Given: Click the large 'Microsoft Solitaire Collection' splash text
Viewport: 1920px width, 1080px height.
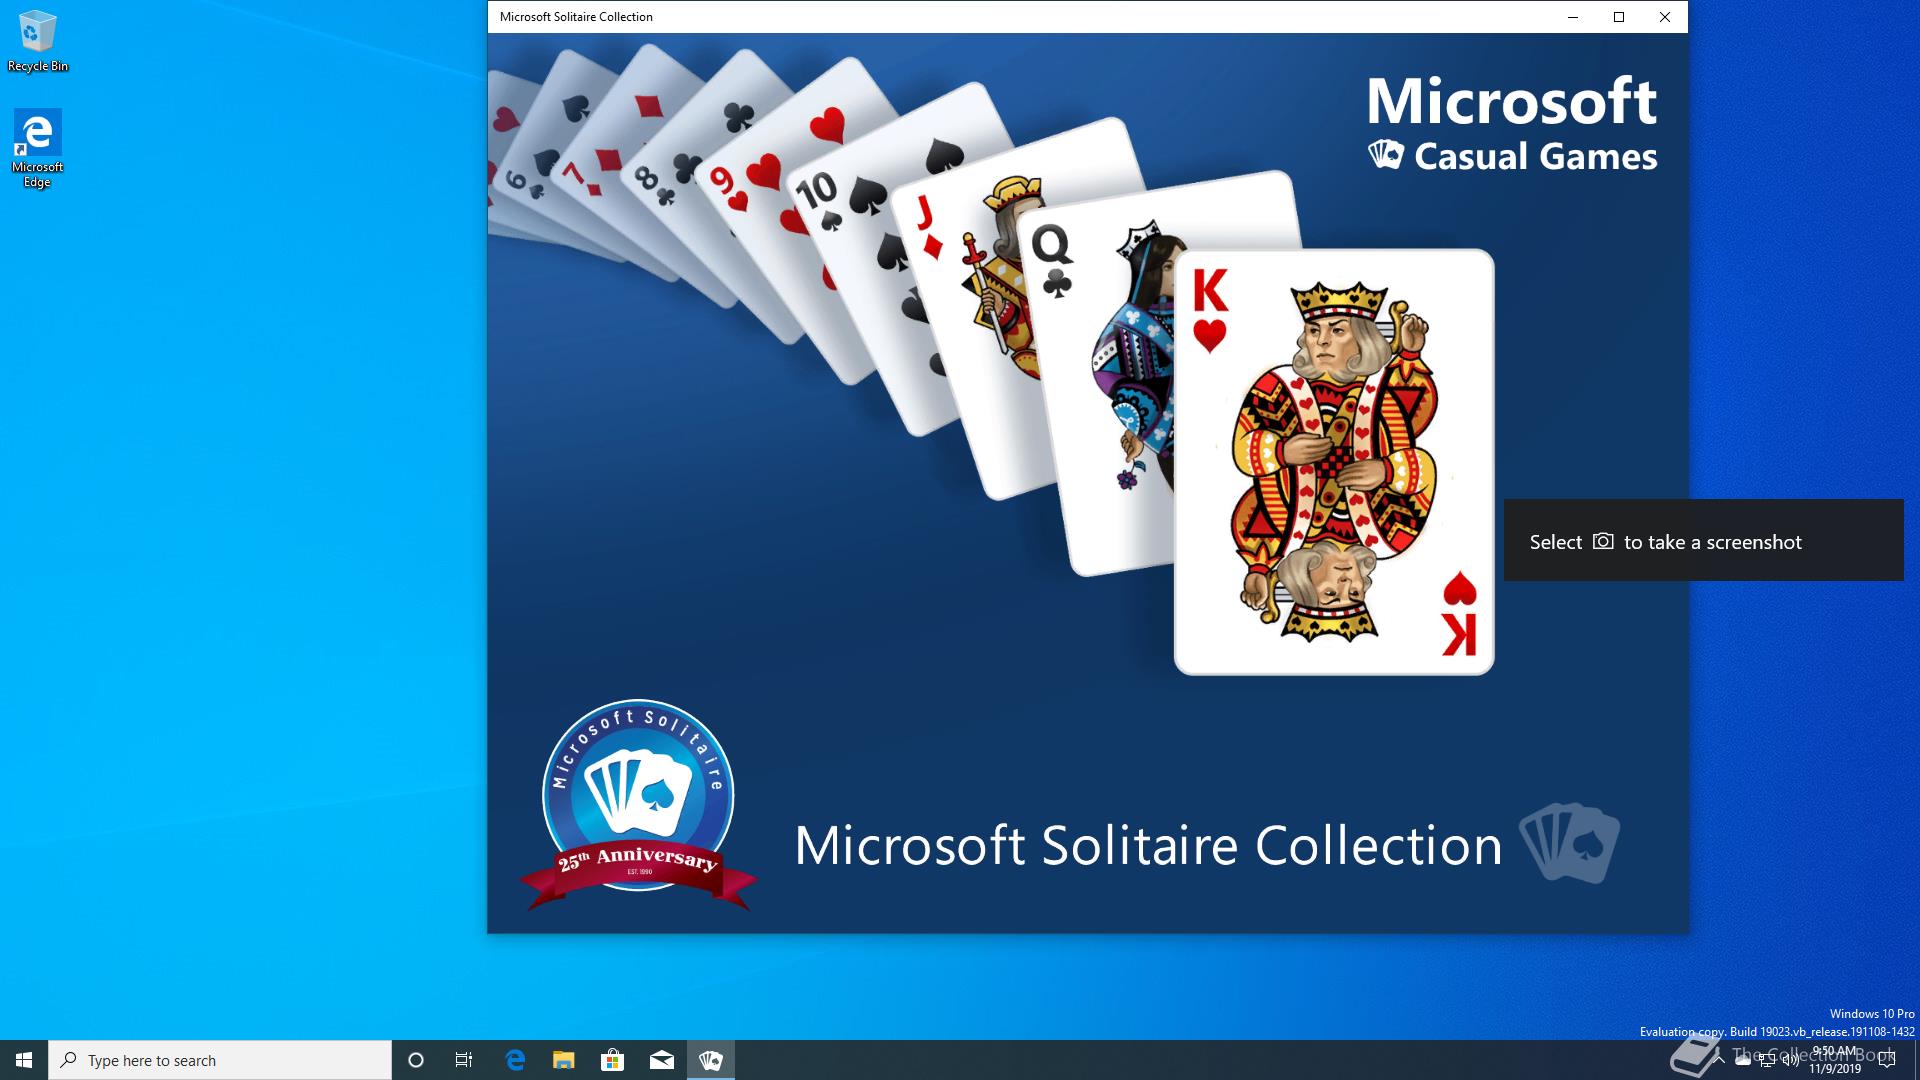Looking at the screenshot, I should (x=1148, y=846).
